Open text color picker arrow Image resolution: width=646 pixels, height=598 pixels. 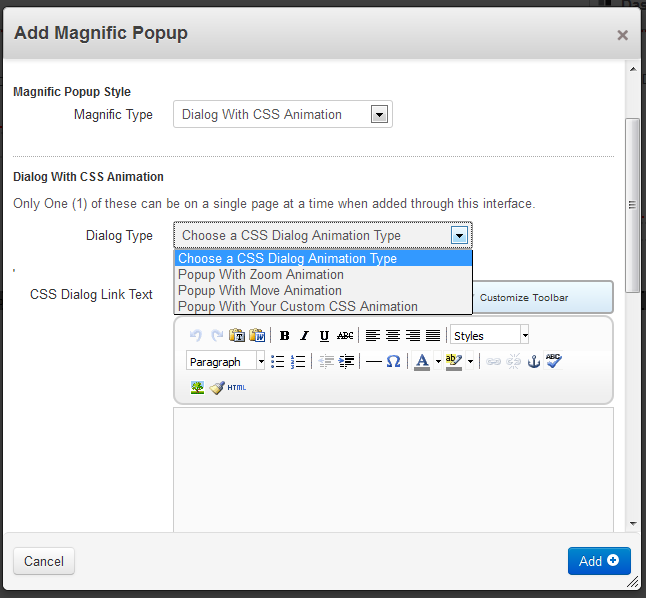tap(438, 361)
